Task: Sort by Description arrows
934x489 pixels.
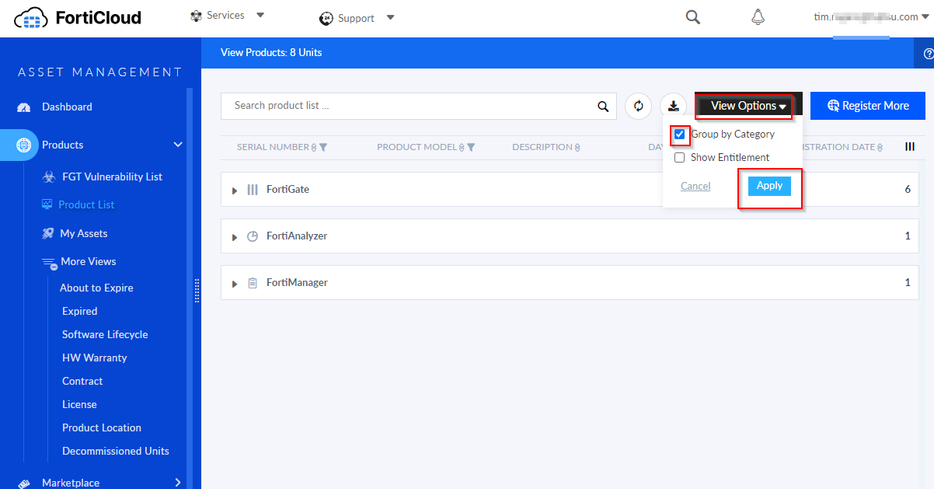Action: click(577, 147)
